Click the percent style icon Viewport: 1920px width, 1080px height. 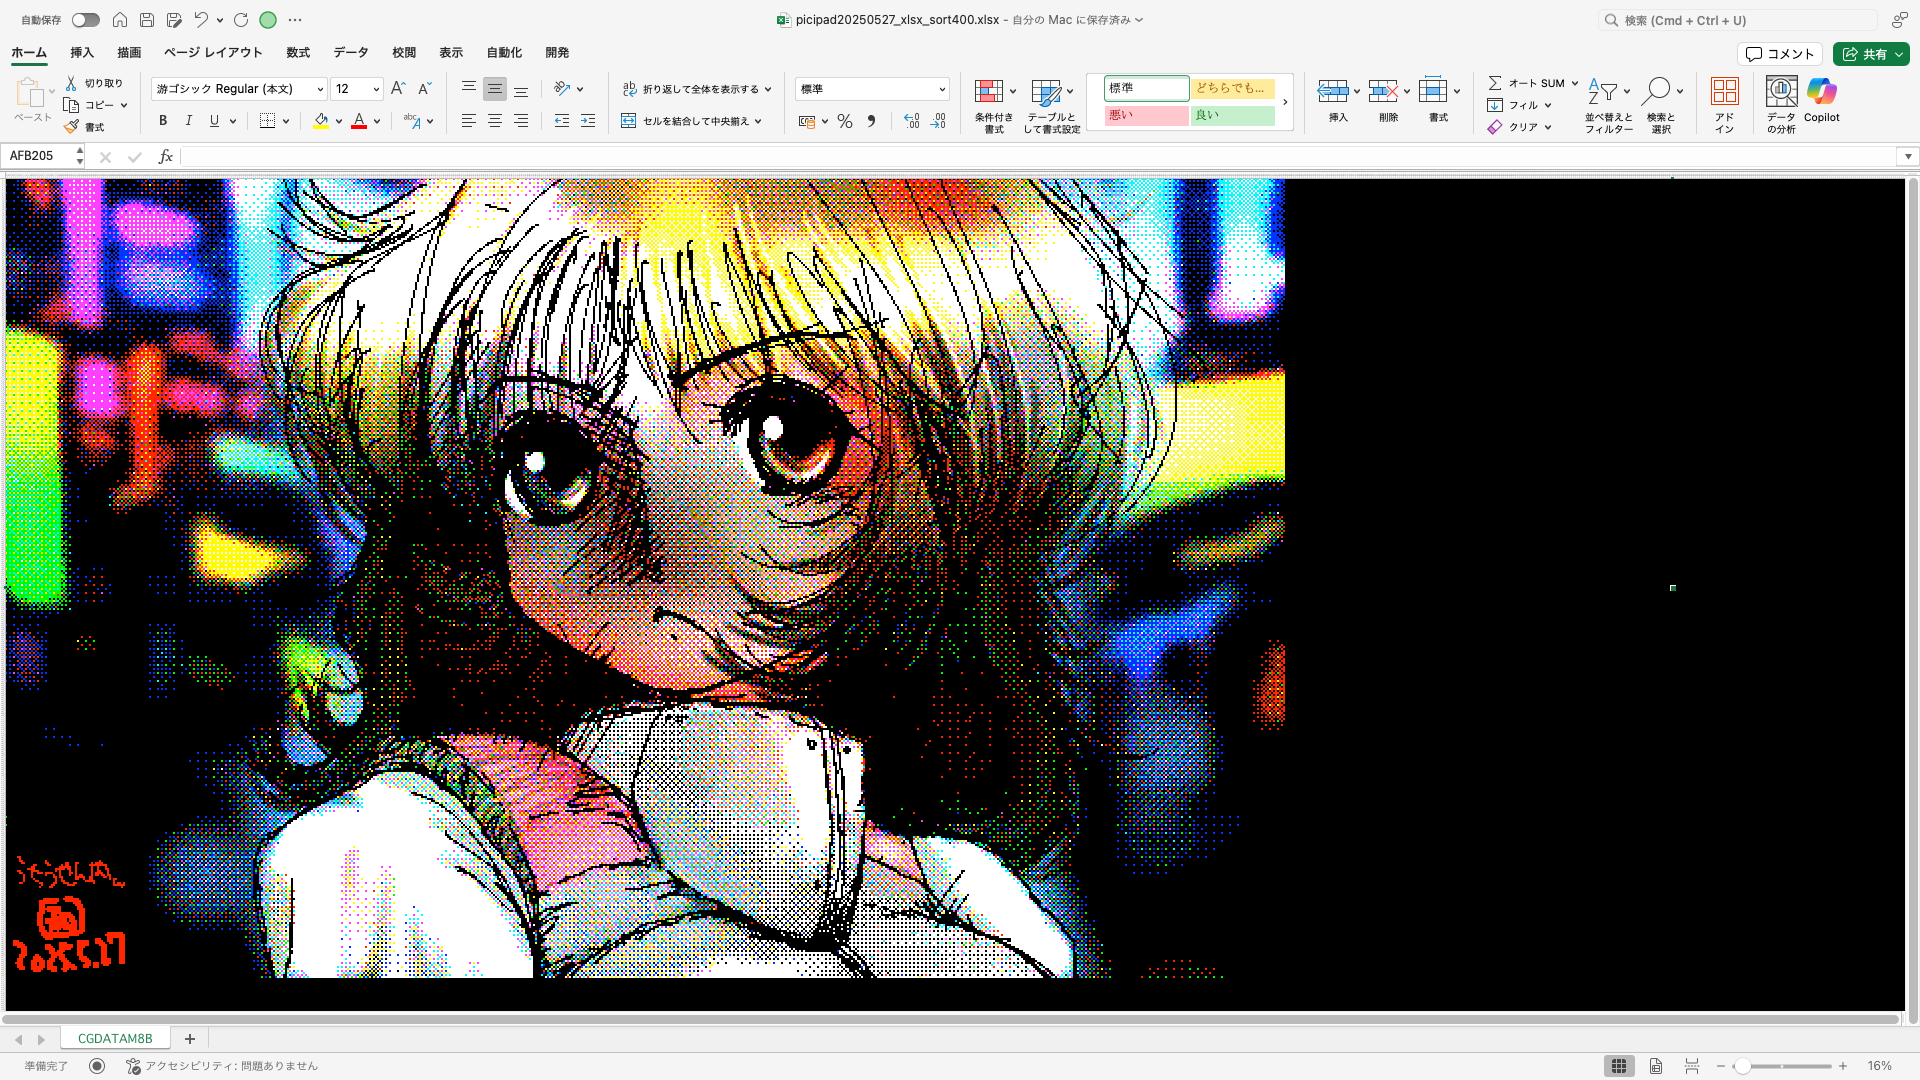pos(845,121)
